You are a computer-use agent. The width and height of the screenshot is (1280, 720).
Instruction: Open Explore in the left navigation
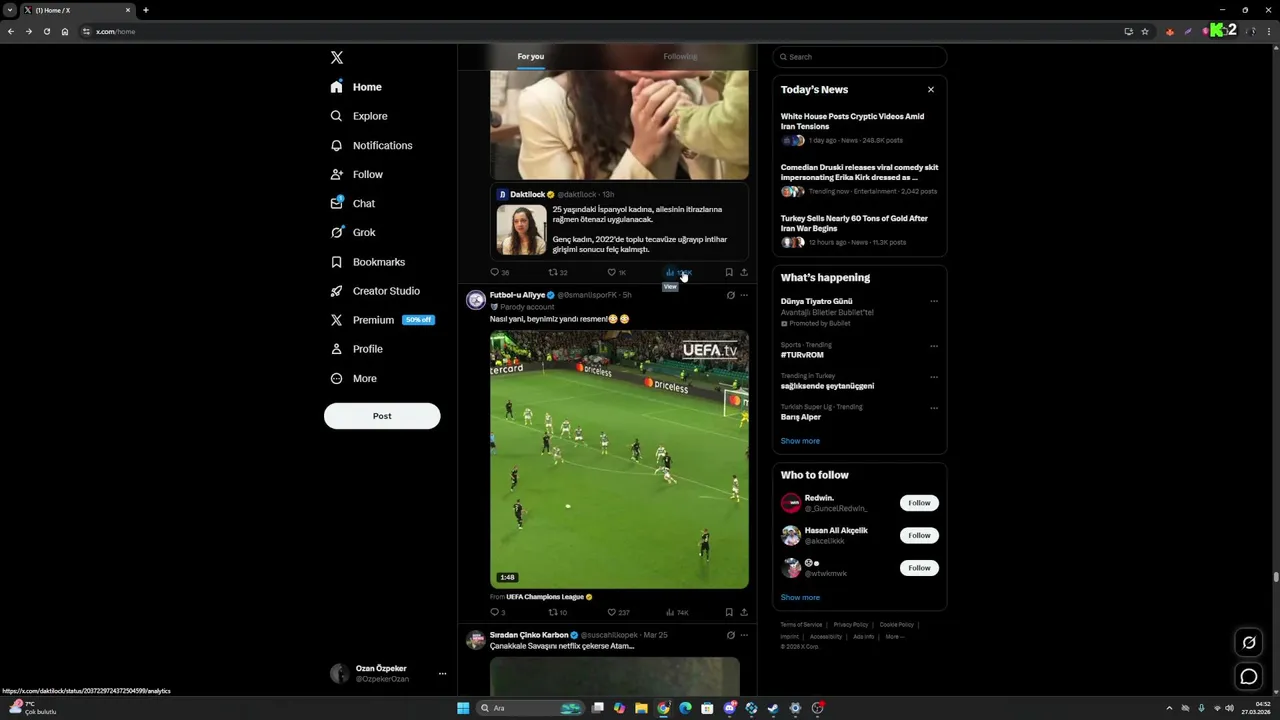(359, 116)
